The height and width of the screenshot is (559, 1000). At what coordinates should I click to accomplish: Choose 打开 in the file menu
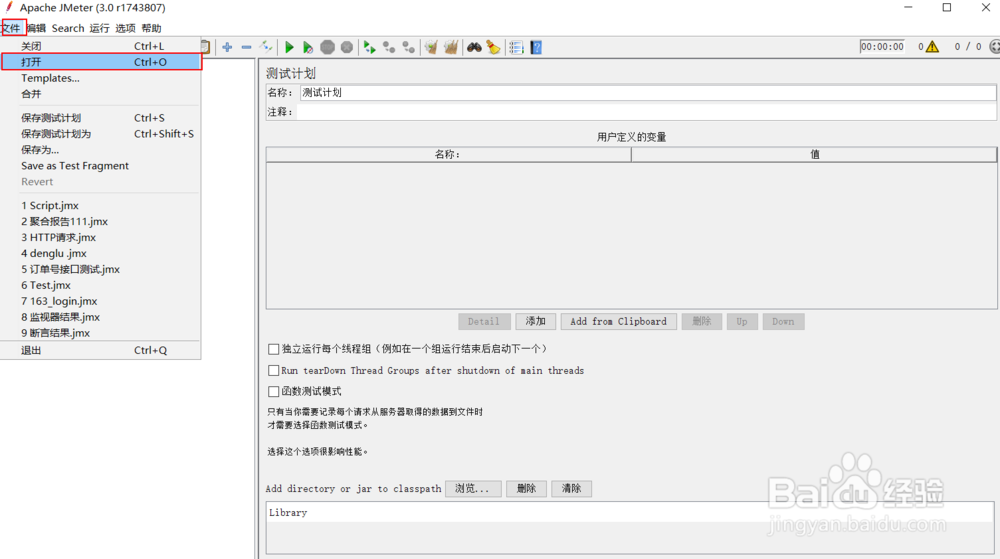[101, 62]
